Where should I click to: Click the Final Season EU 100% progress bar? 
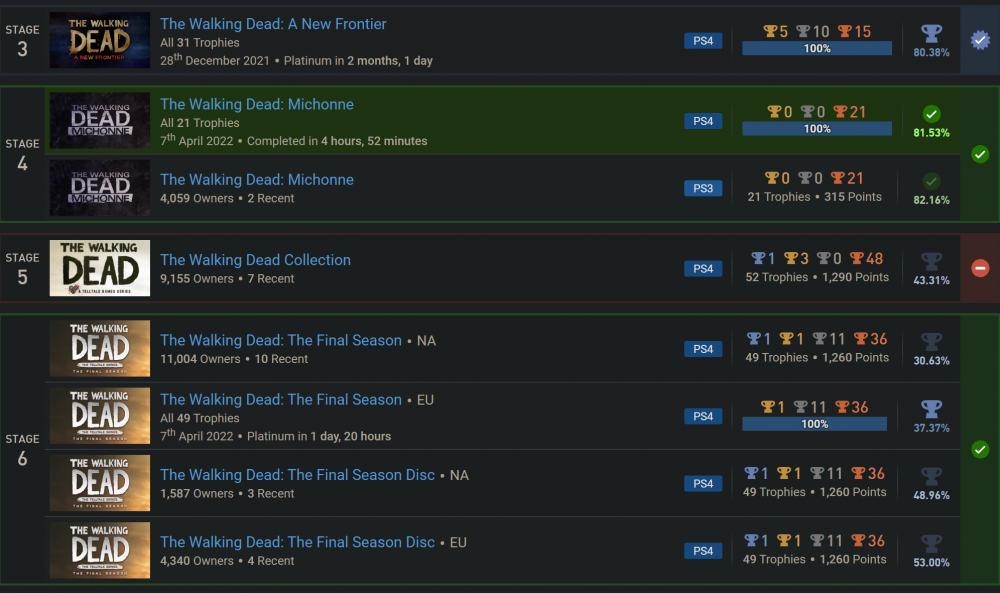coord(814,424)
